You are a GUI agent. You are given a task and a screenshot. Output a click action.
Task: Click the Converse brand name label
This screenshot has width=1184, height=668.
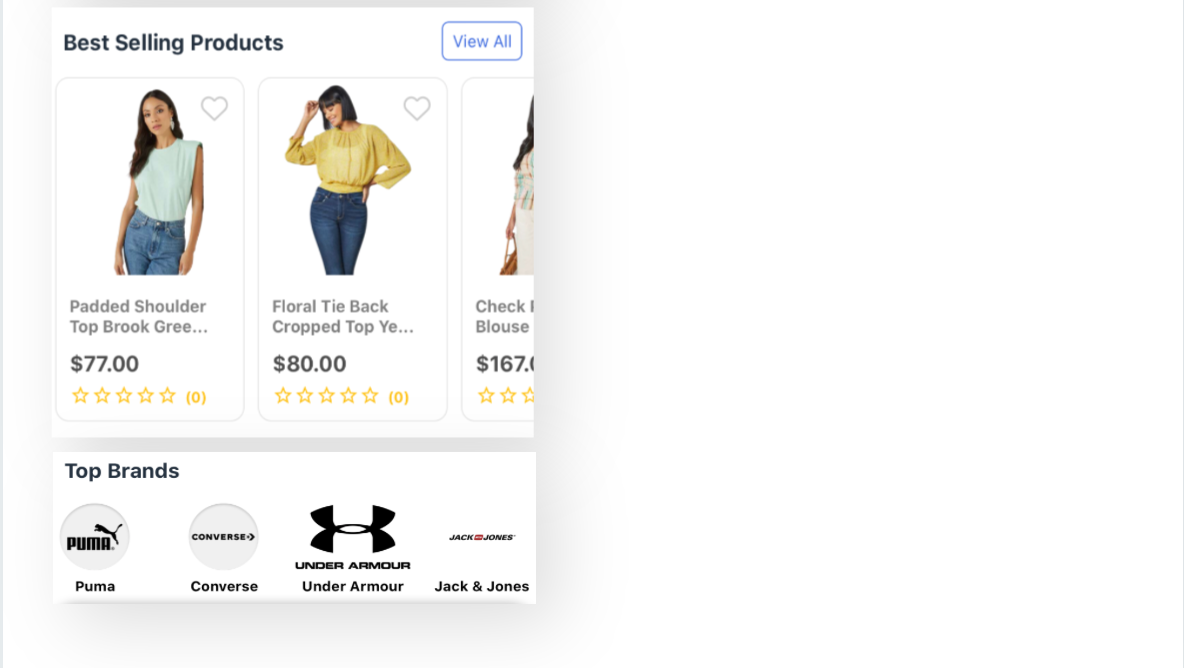tap(224, 586)
